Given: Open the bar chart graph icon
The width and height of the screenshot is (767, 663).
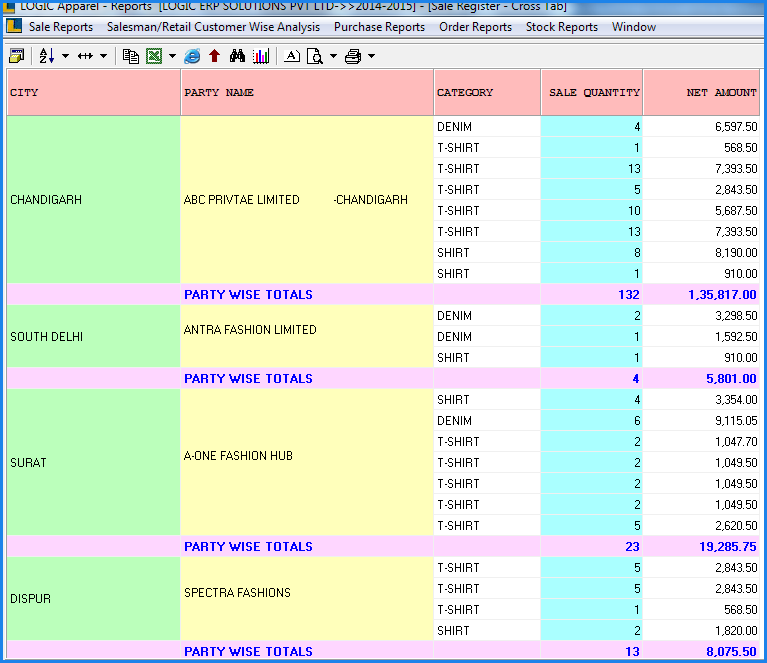Looking at the screenshot, I should (x=261, y=56).
